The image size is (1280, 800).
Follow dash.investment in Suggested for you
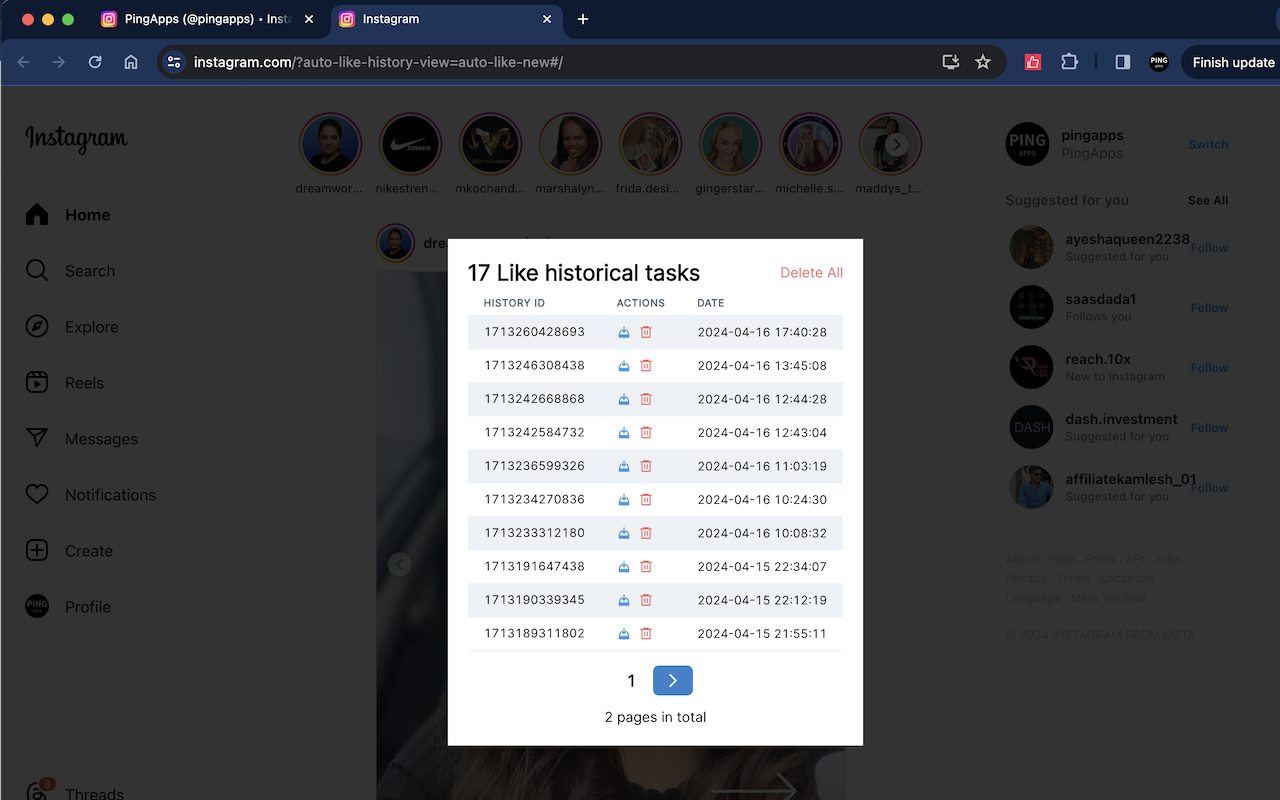1208,427
